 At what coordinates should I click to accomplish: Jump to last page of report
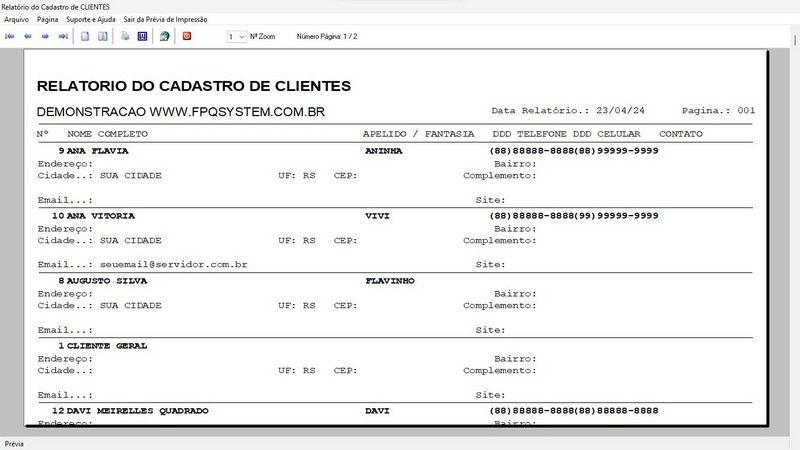click(63, 36)
